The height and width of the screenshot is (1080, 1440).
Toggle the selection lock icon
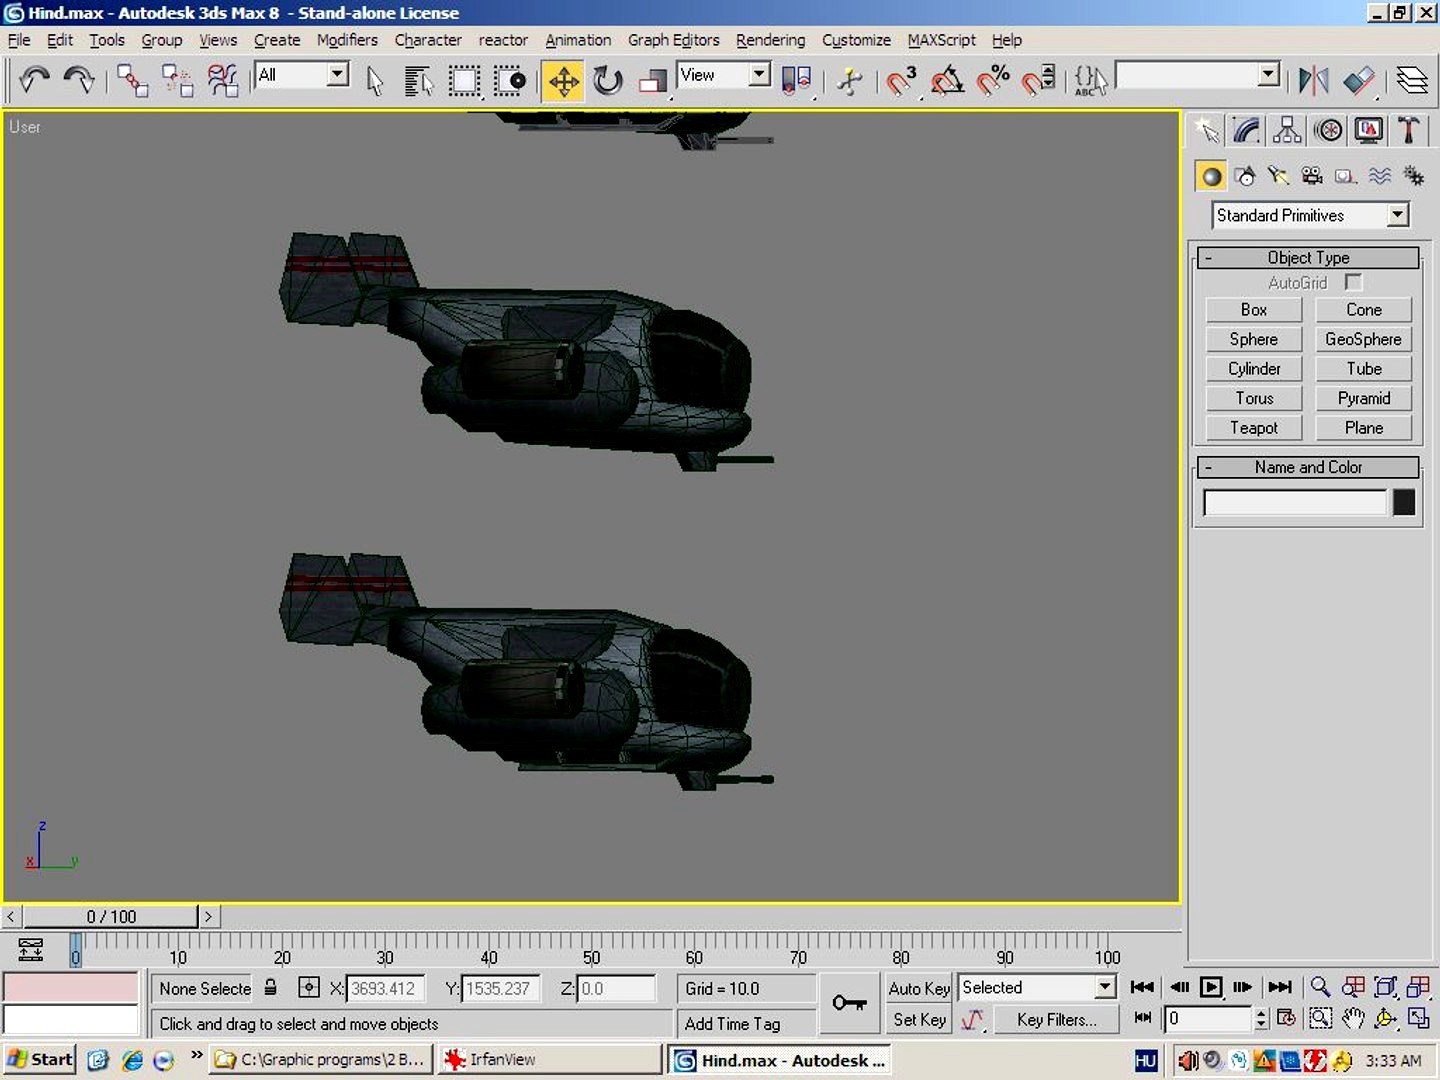tap(270, 988)
